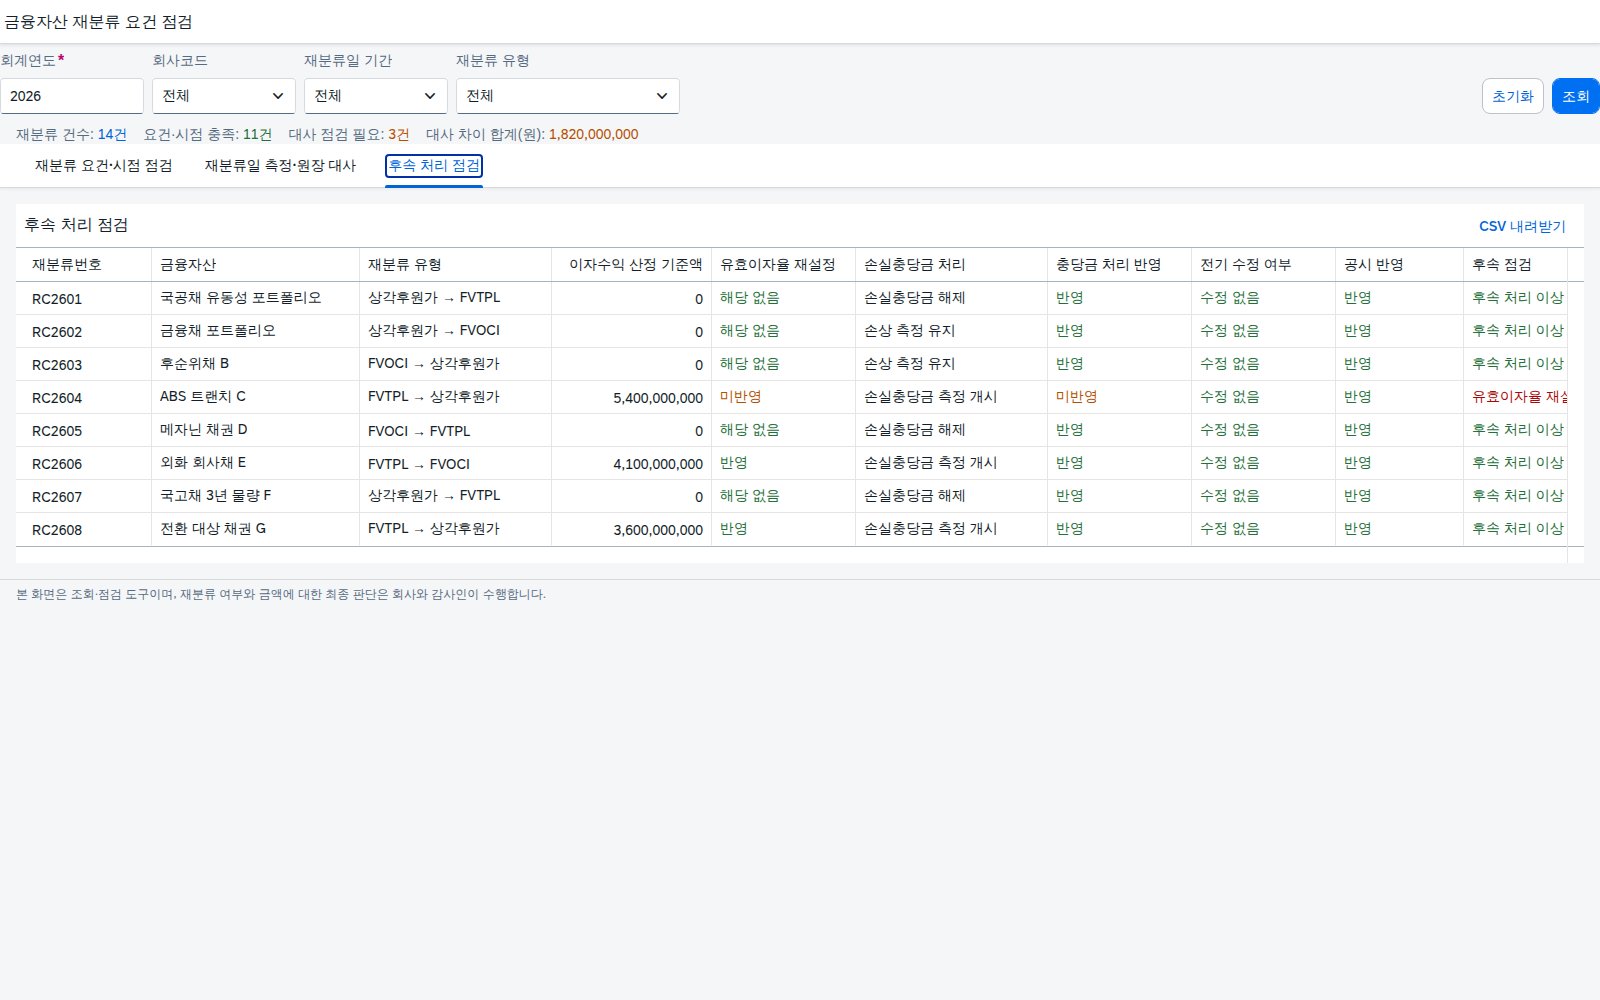Click the red 유효이자율 재설정 warning in RC2604
This screenshot has width=1600, height=1000.
point(1519,397)
